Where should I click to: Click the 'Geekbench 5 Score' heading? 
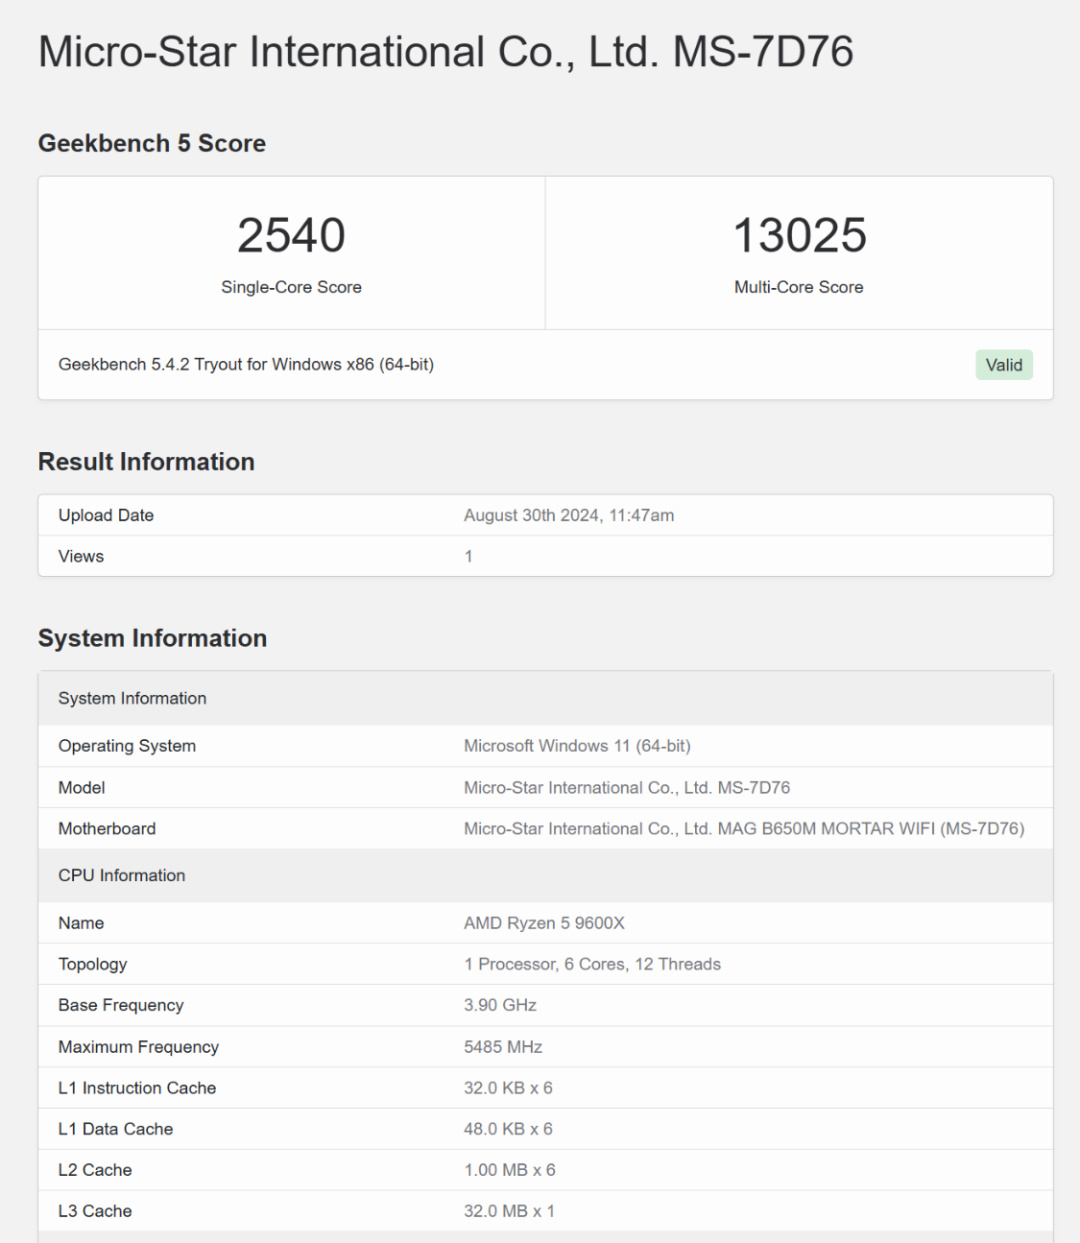tap(152, 143)
